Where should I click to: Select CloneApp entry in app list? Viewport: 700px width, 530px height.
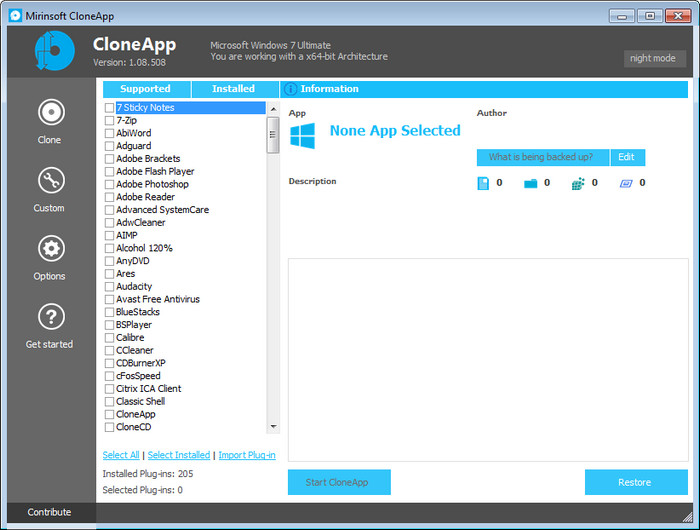pyautogui.click(x=136, y=414)
